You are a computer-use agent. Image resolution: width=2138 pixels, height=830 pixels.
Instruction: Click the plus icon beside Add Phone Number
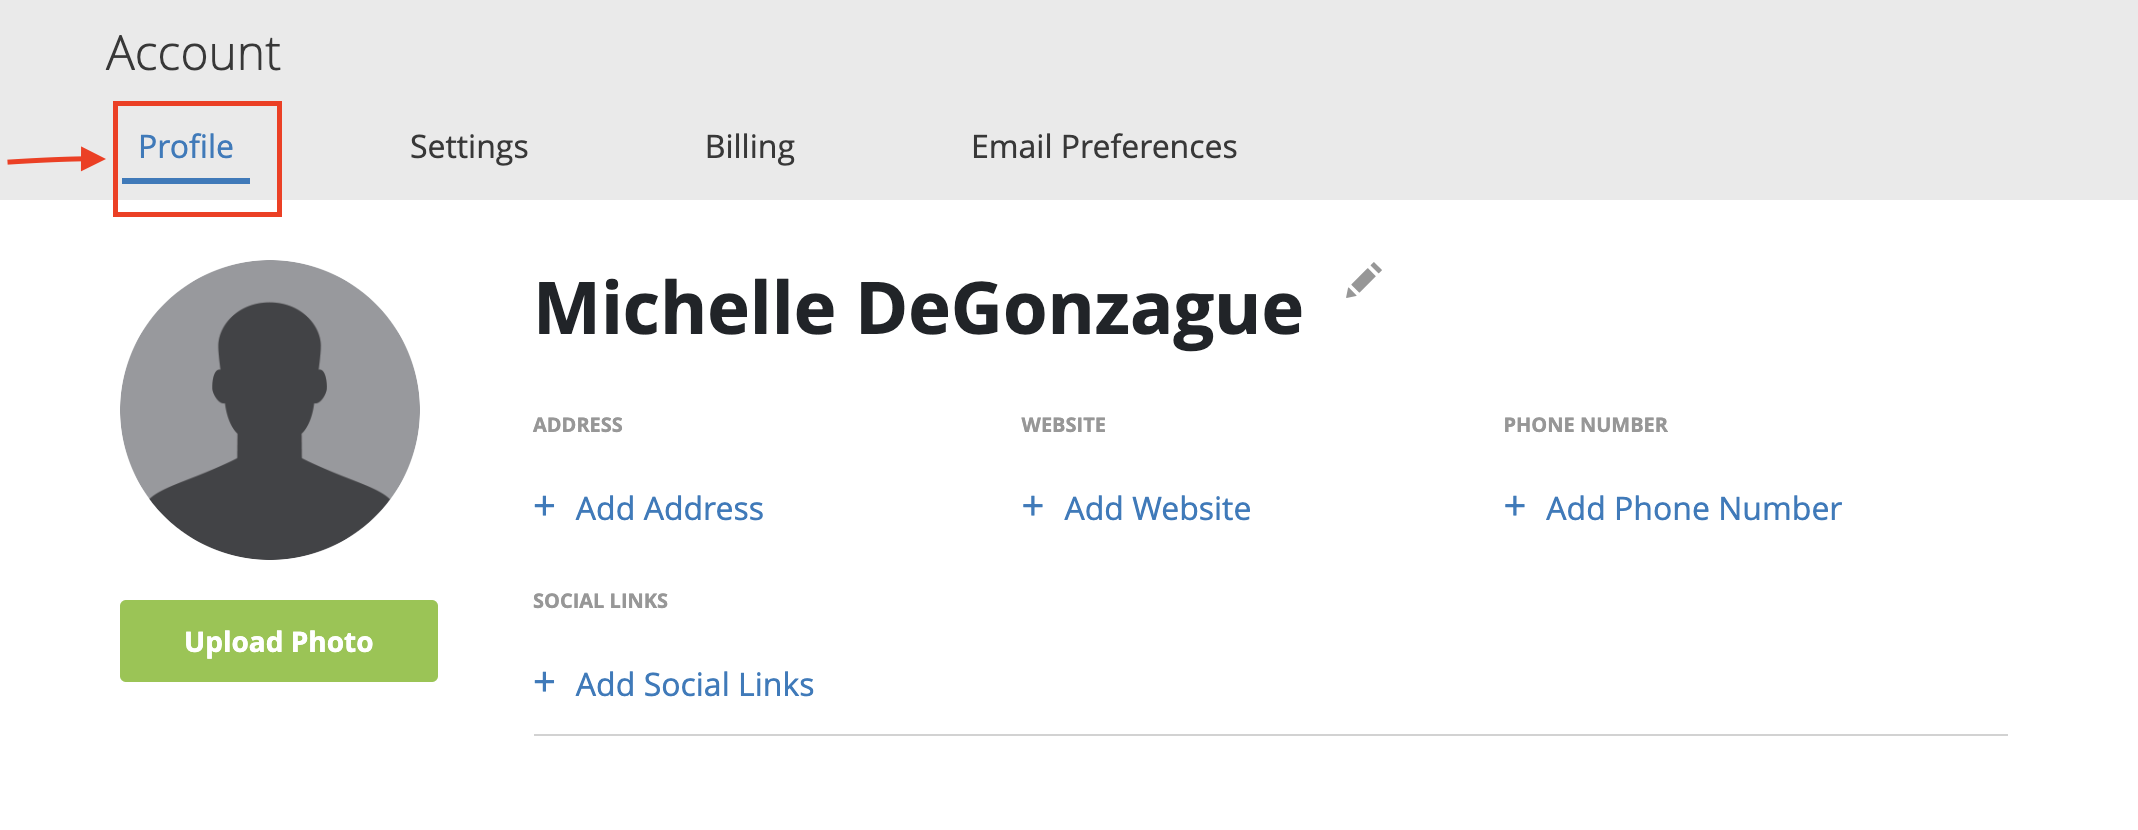click(1515, 506)
